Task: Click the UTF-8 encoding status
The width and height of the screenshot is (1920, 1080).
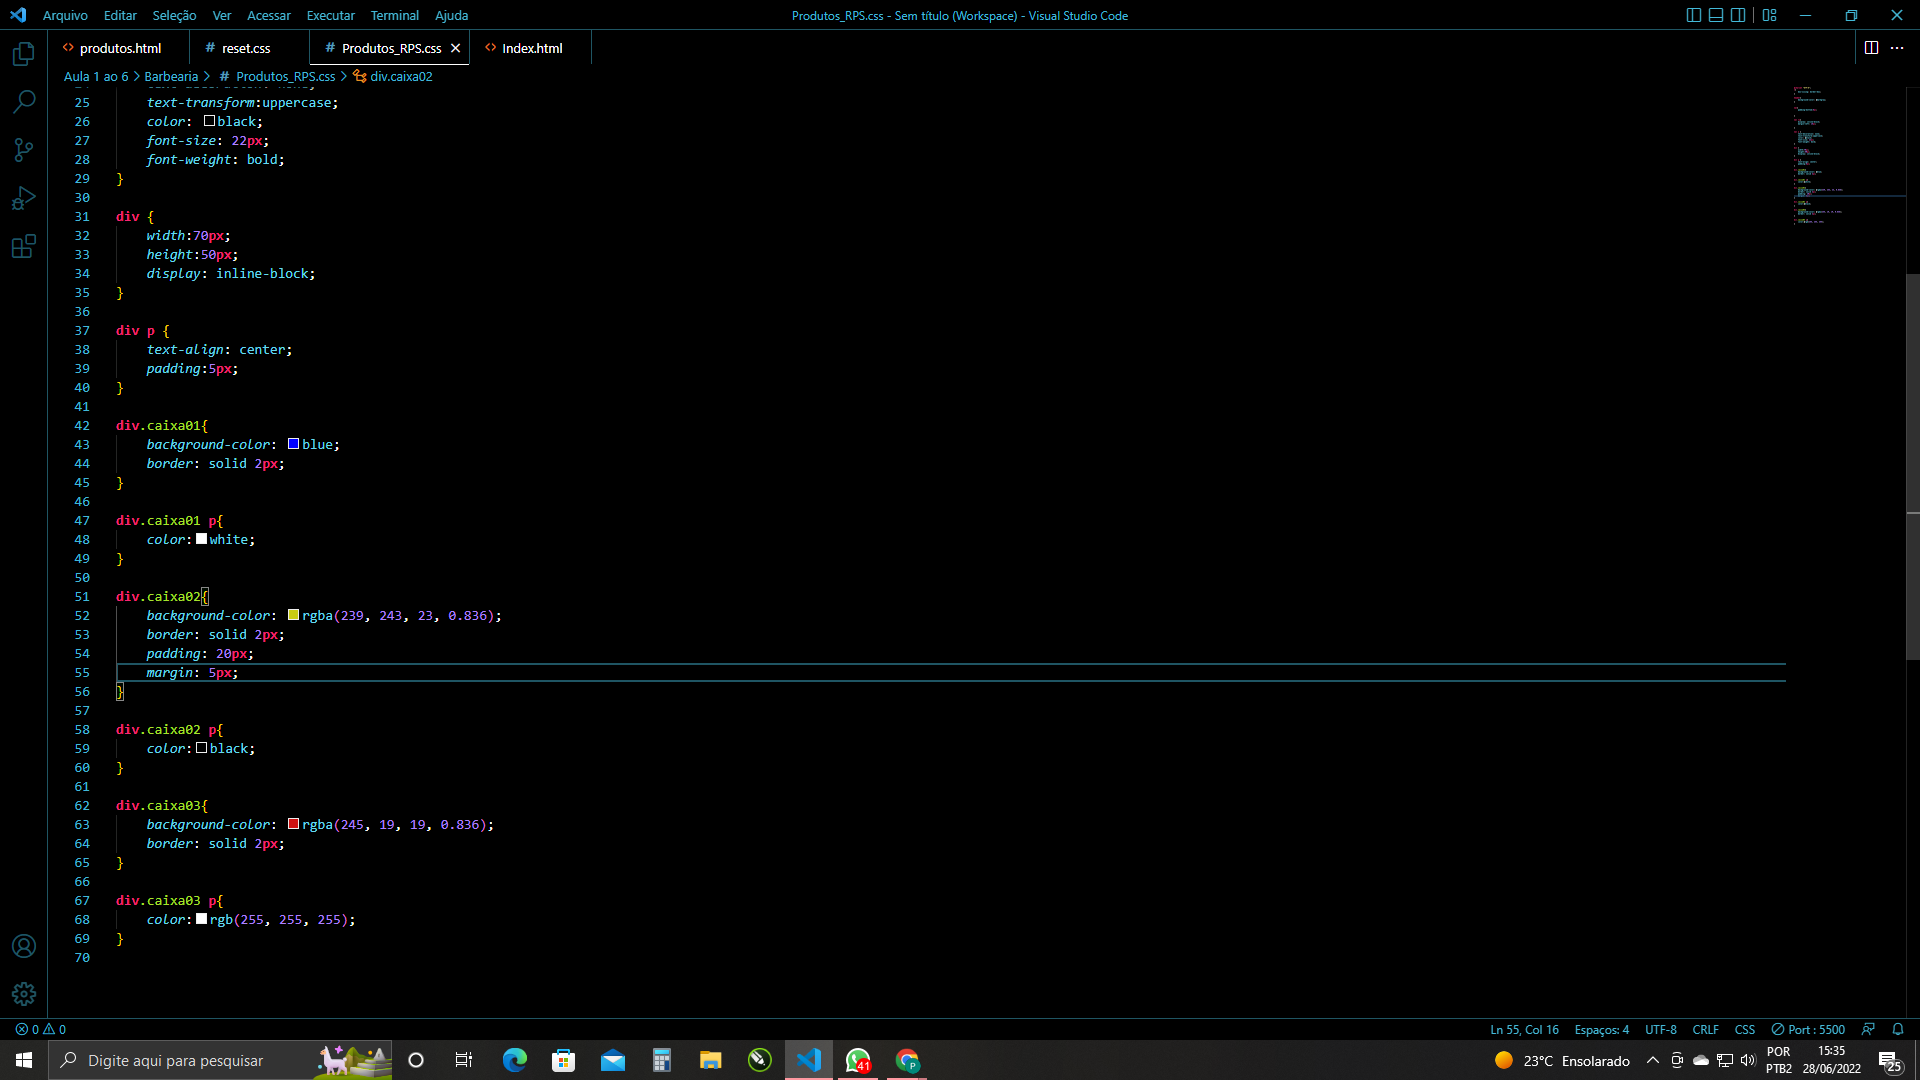Action: click(1660, 1029)
